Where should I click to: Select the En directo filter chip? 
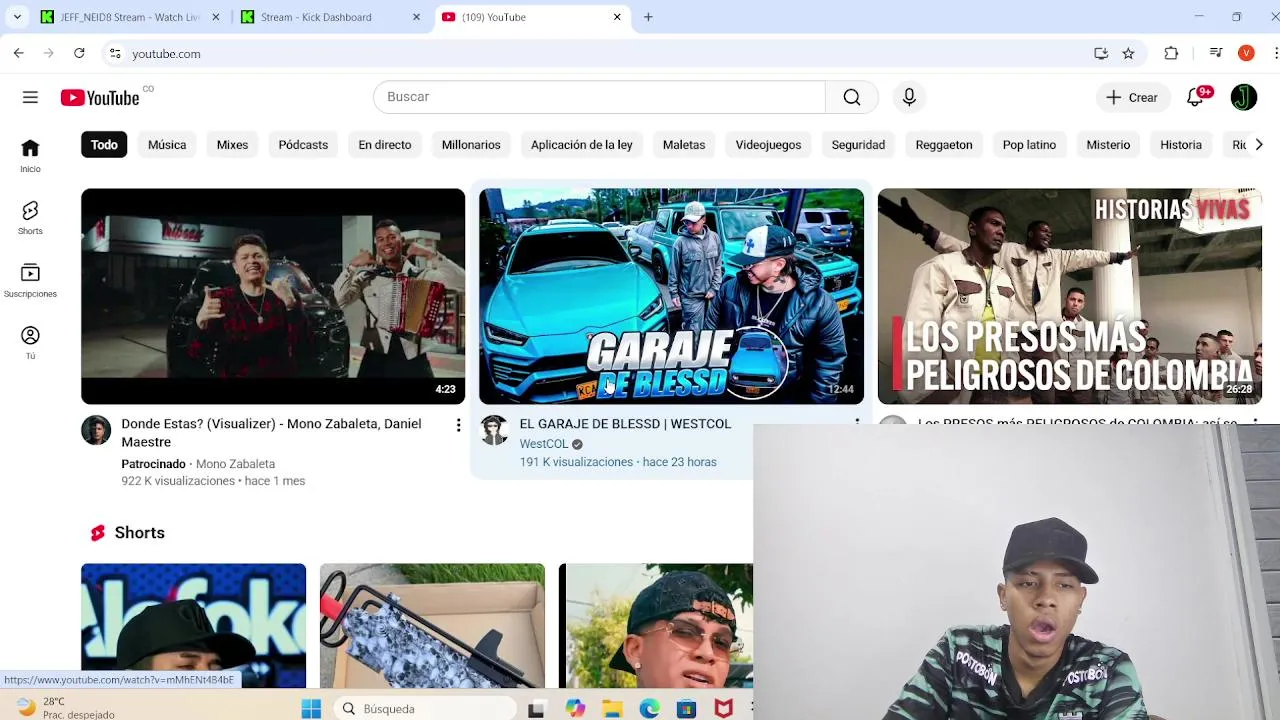(x=385, y=145)
